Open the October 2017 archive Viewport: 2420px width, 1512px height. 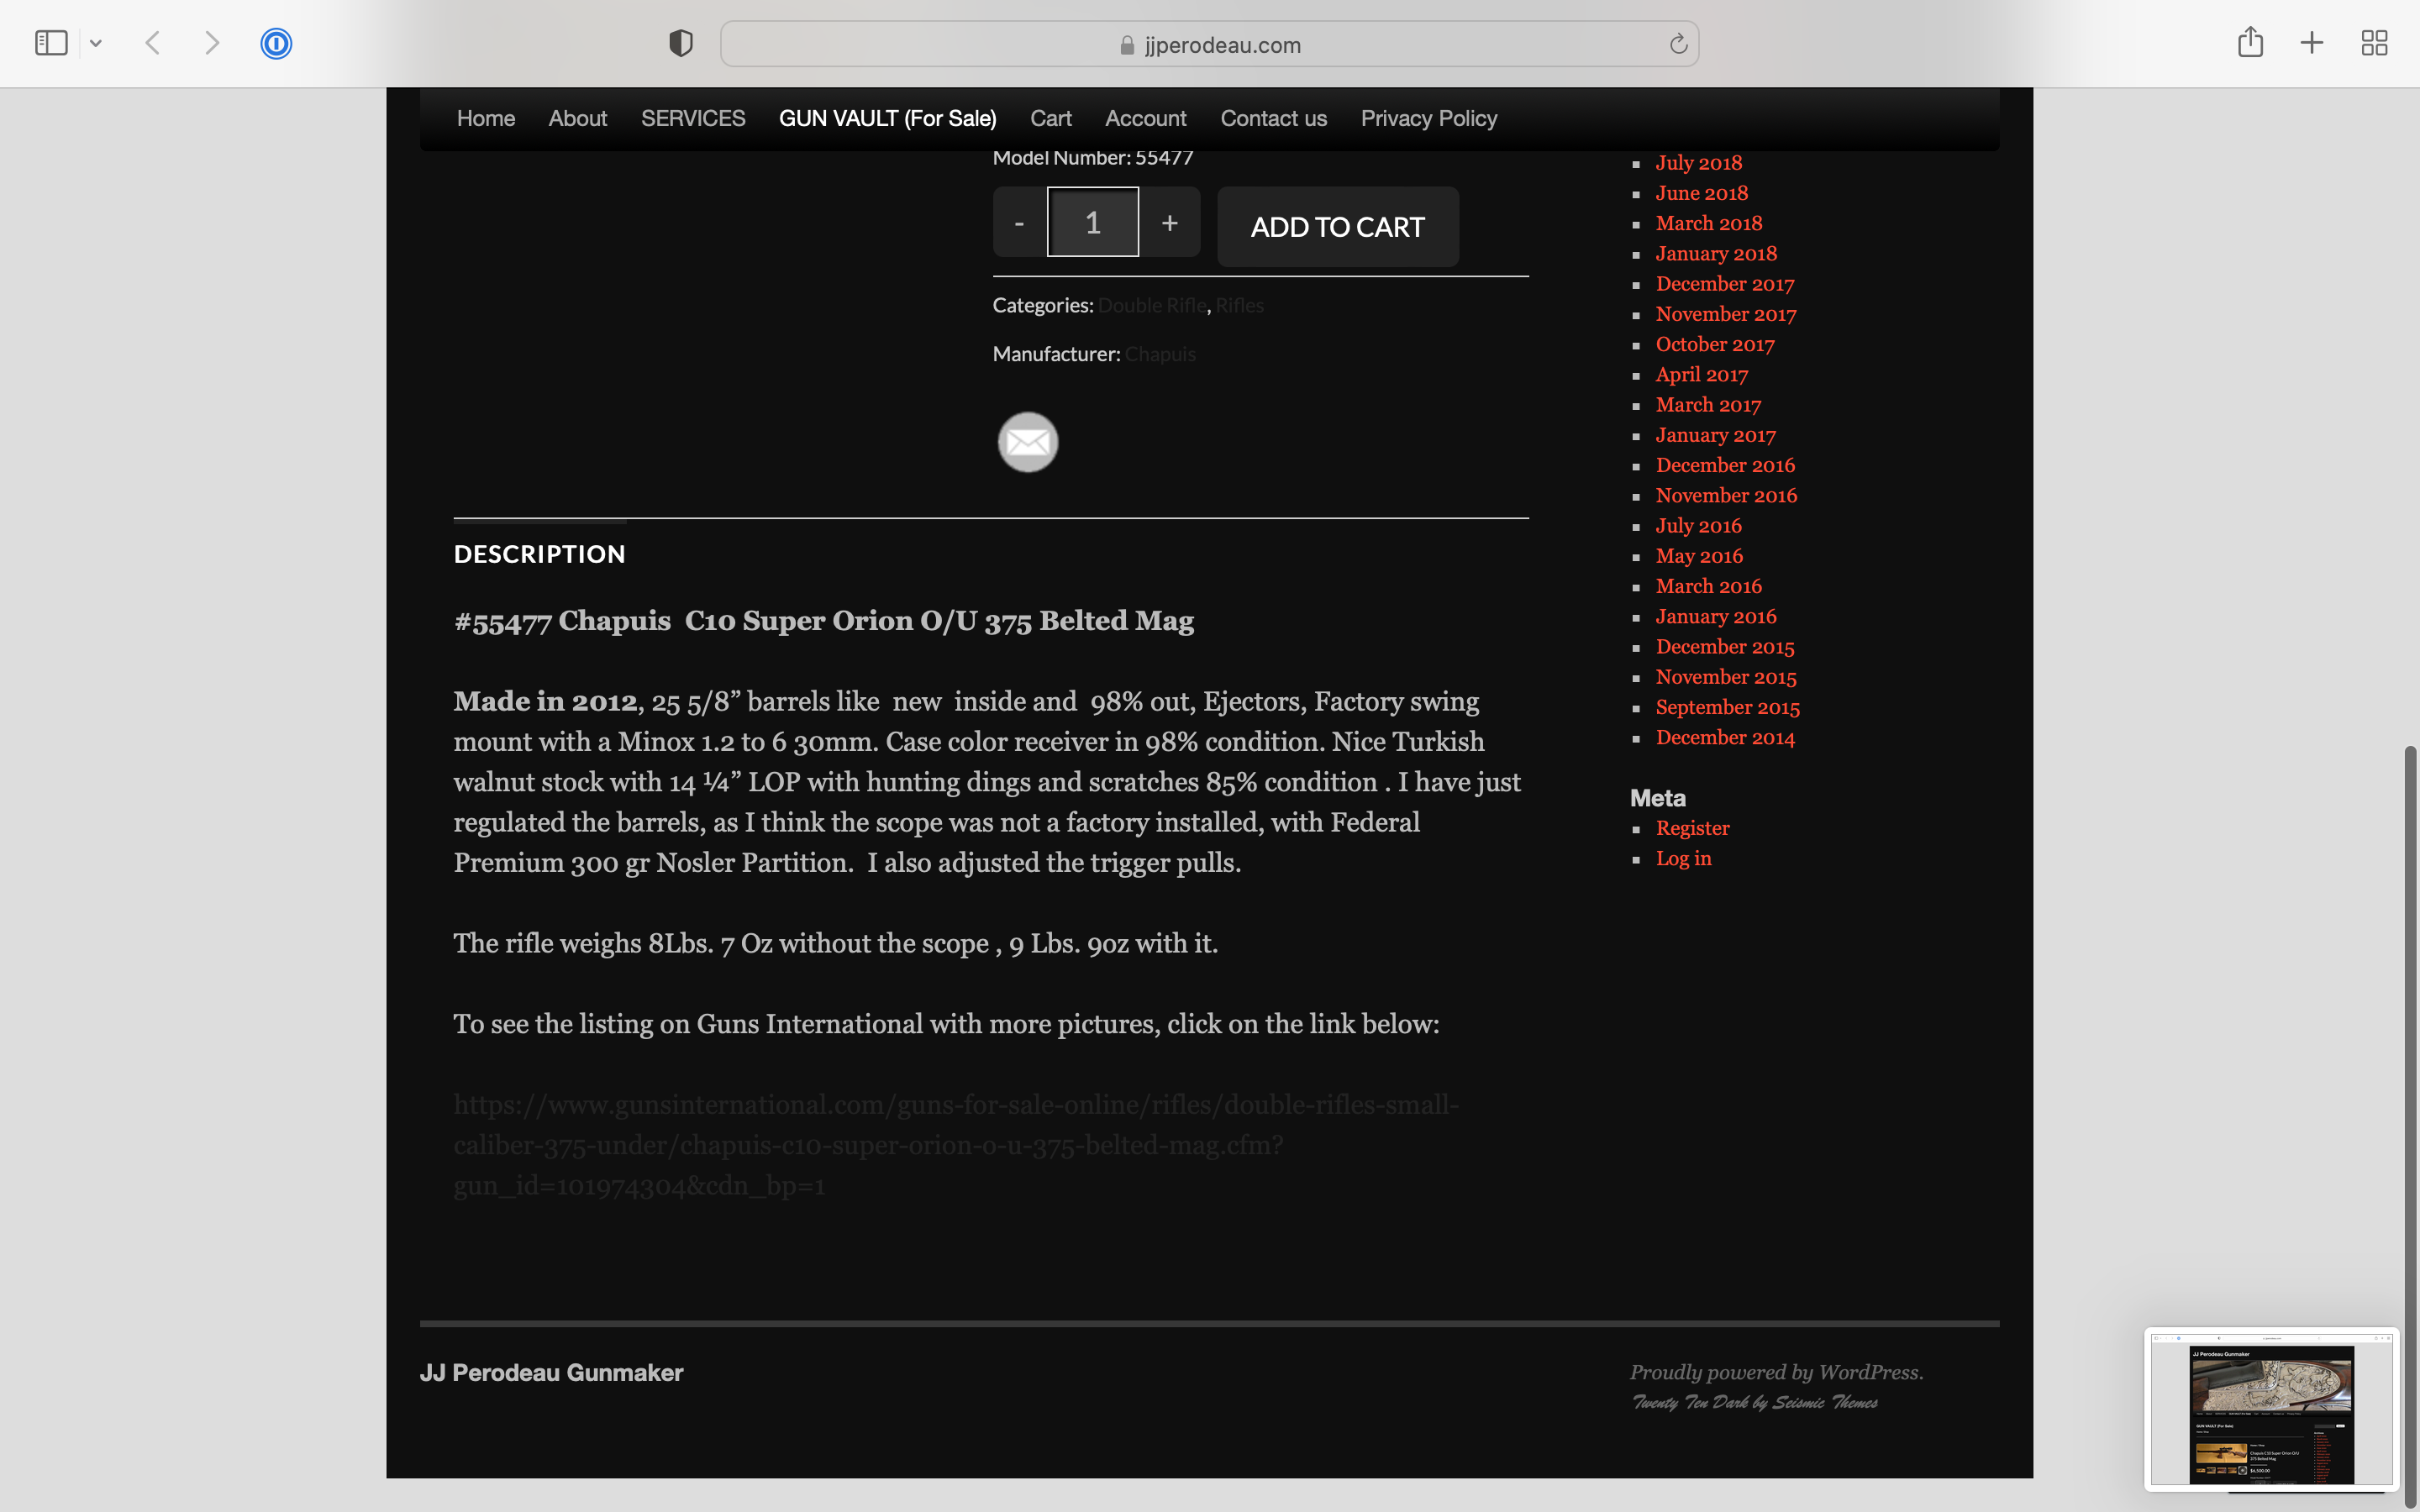(x=1715, y=344)
